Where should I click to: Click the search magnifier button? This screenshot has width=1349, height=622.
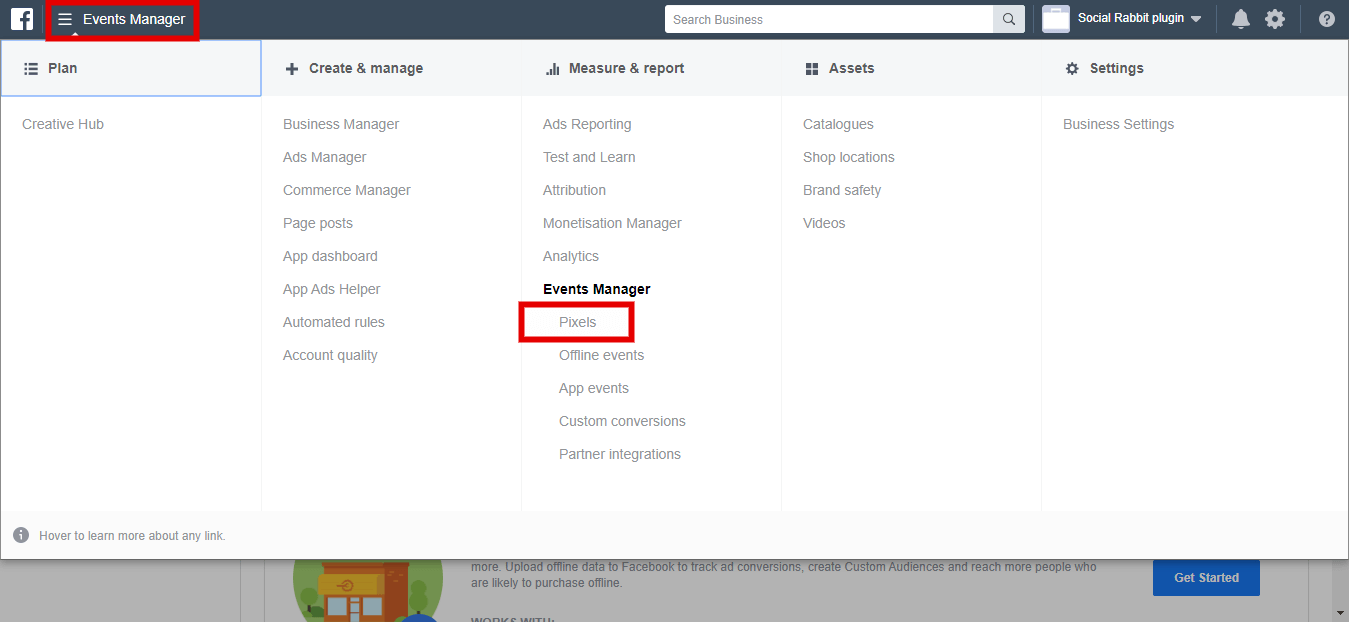click(x=1009, y=19)
